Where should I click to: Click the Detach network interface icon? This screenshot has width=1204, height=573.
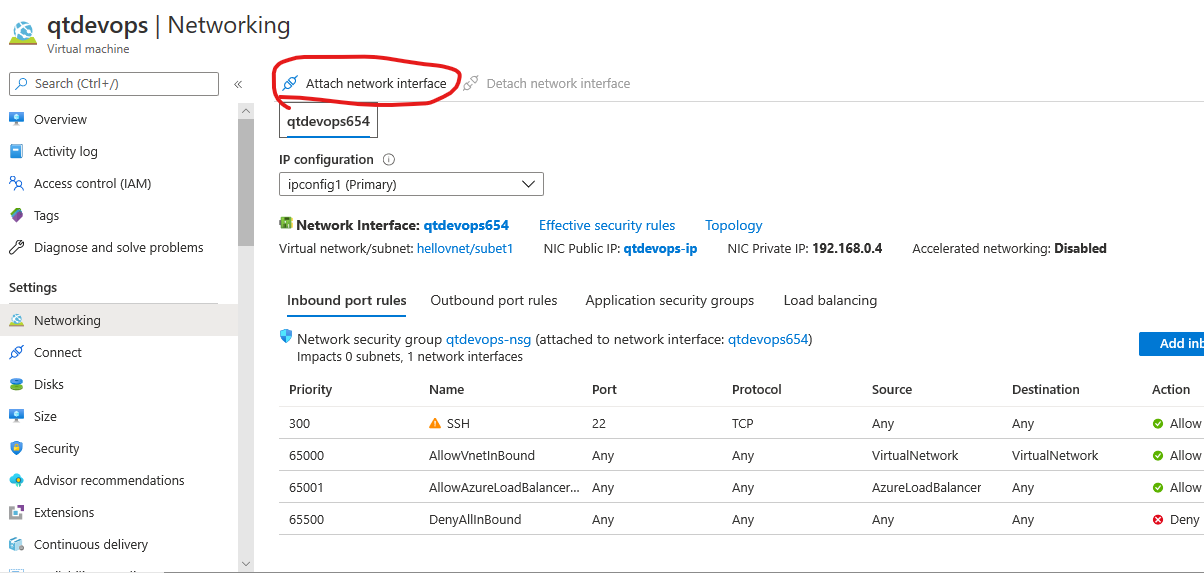pyautogui.click(x=470, y=83)
